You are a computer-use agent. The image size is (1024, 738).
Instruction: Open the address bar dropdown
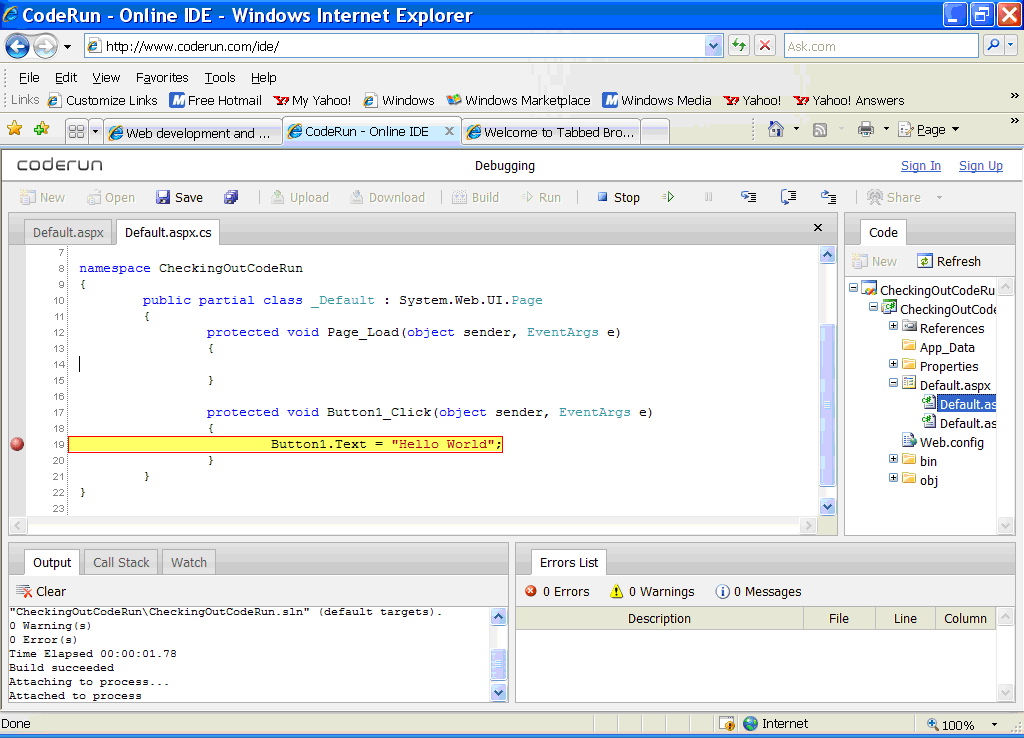713,46
